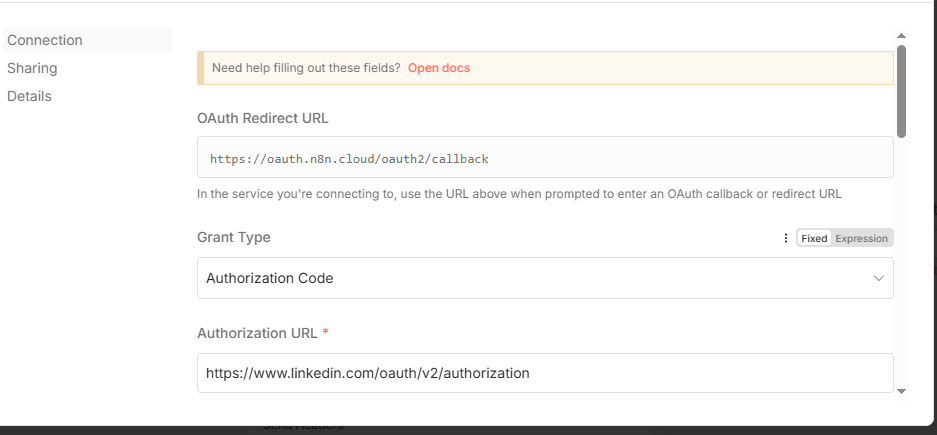Viewport: 937px width, 435px height.
Task: Go to the Details tab
Action: pyautogui.click(x=29, y=96)
